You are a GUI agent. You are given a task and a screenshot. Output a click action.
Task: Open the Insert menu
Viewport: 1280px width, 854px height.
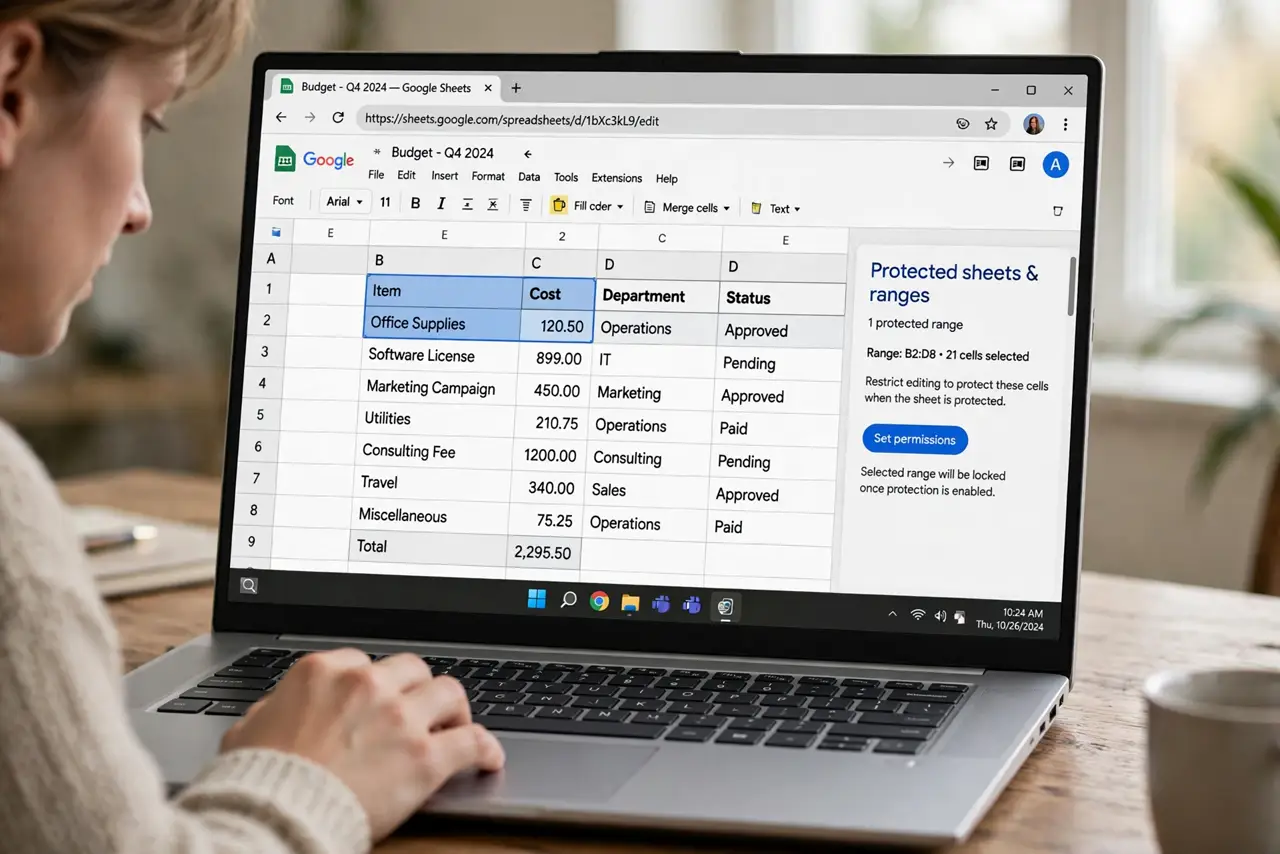tap(445, 176)
